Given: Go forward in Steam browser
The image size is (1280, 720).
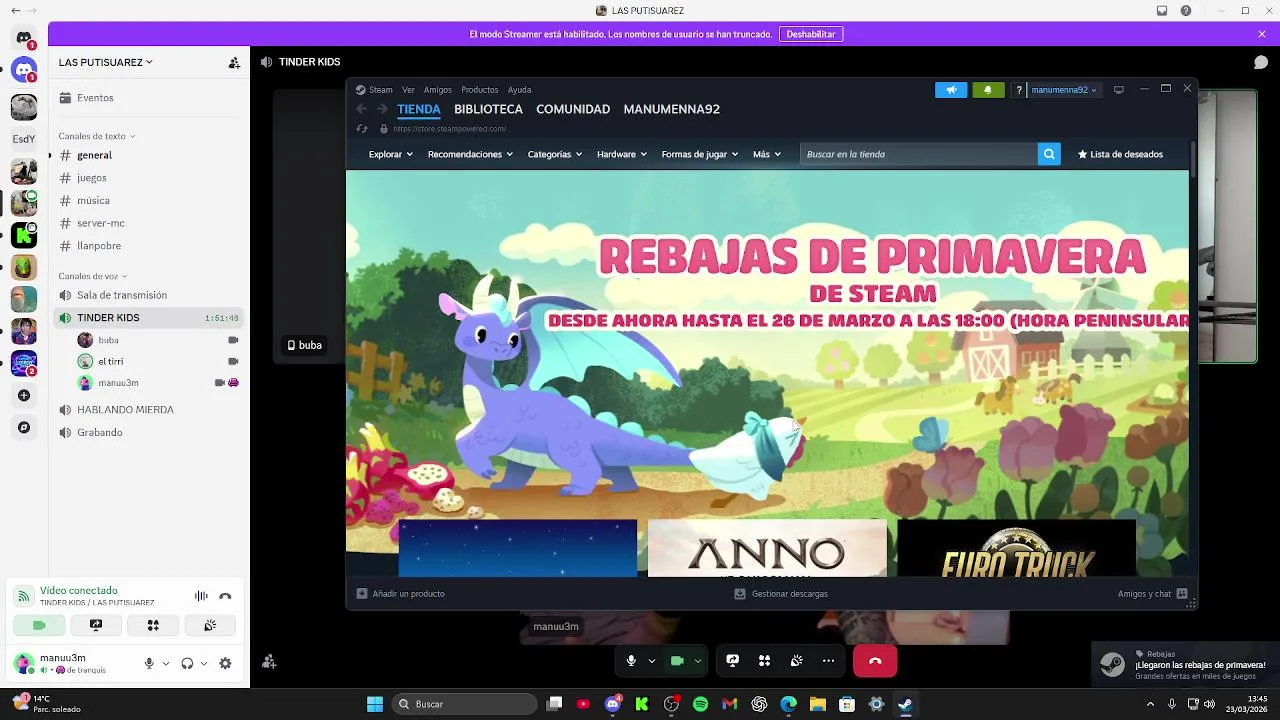Looking at the screenshot, I should tap(382, 109).
